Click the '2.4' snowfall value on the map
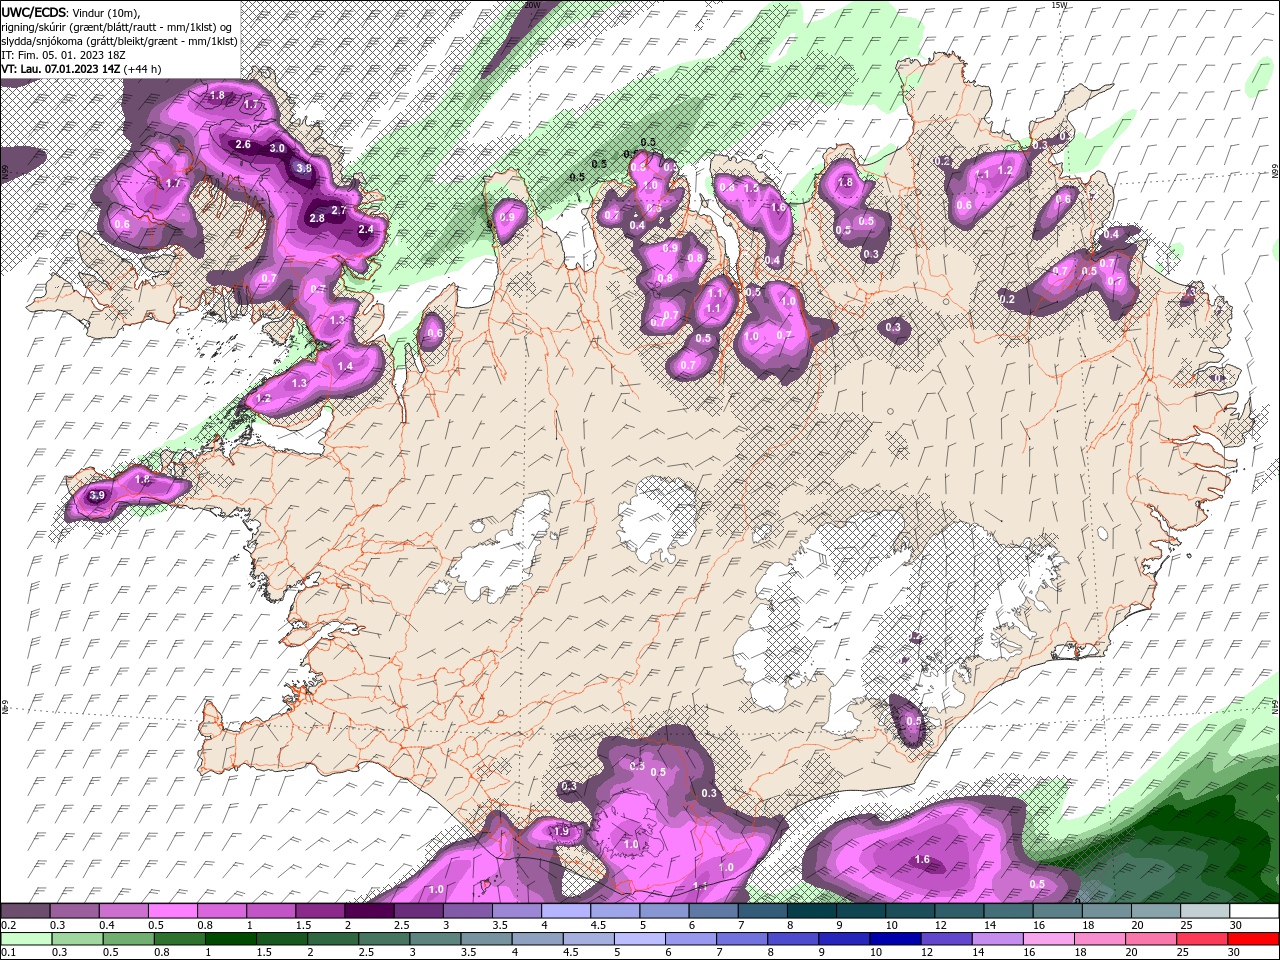This screenshot has width=1280, height=960. tap(366, 229)
